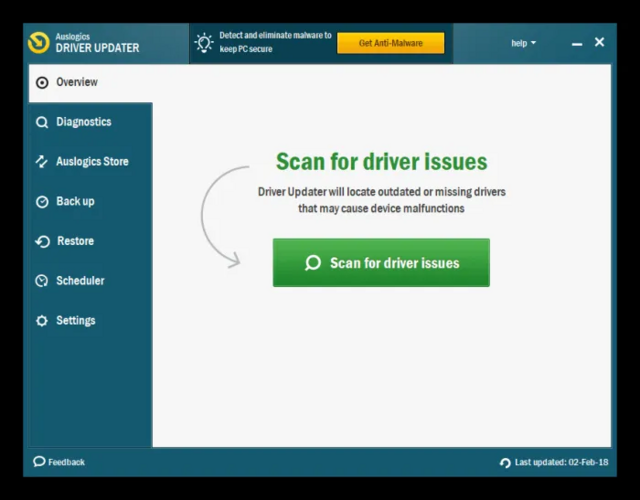Open the Settings section label

click(x=76, y=321)
